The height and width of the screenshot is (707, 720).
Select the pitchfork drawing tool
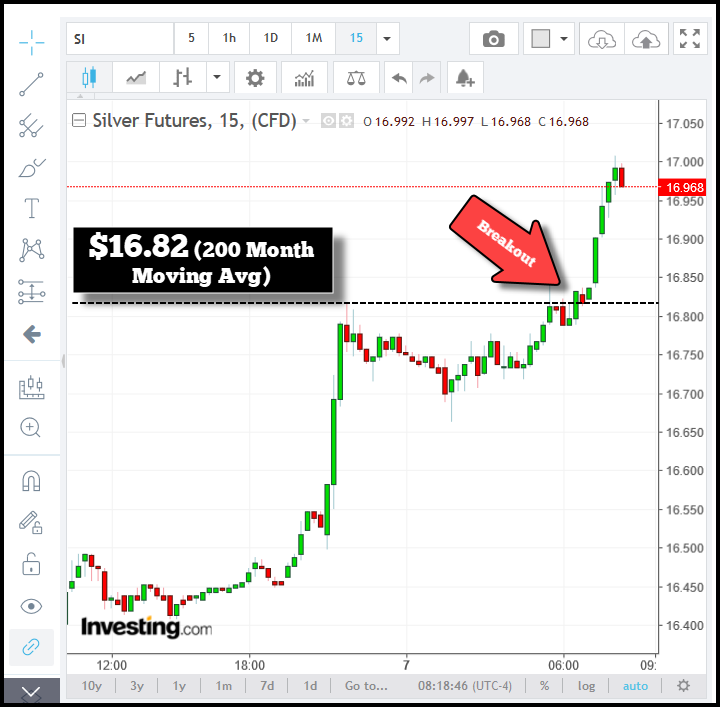[x=31, y=125]
